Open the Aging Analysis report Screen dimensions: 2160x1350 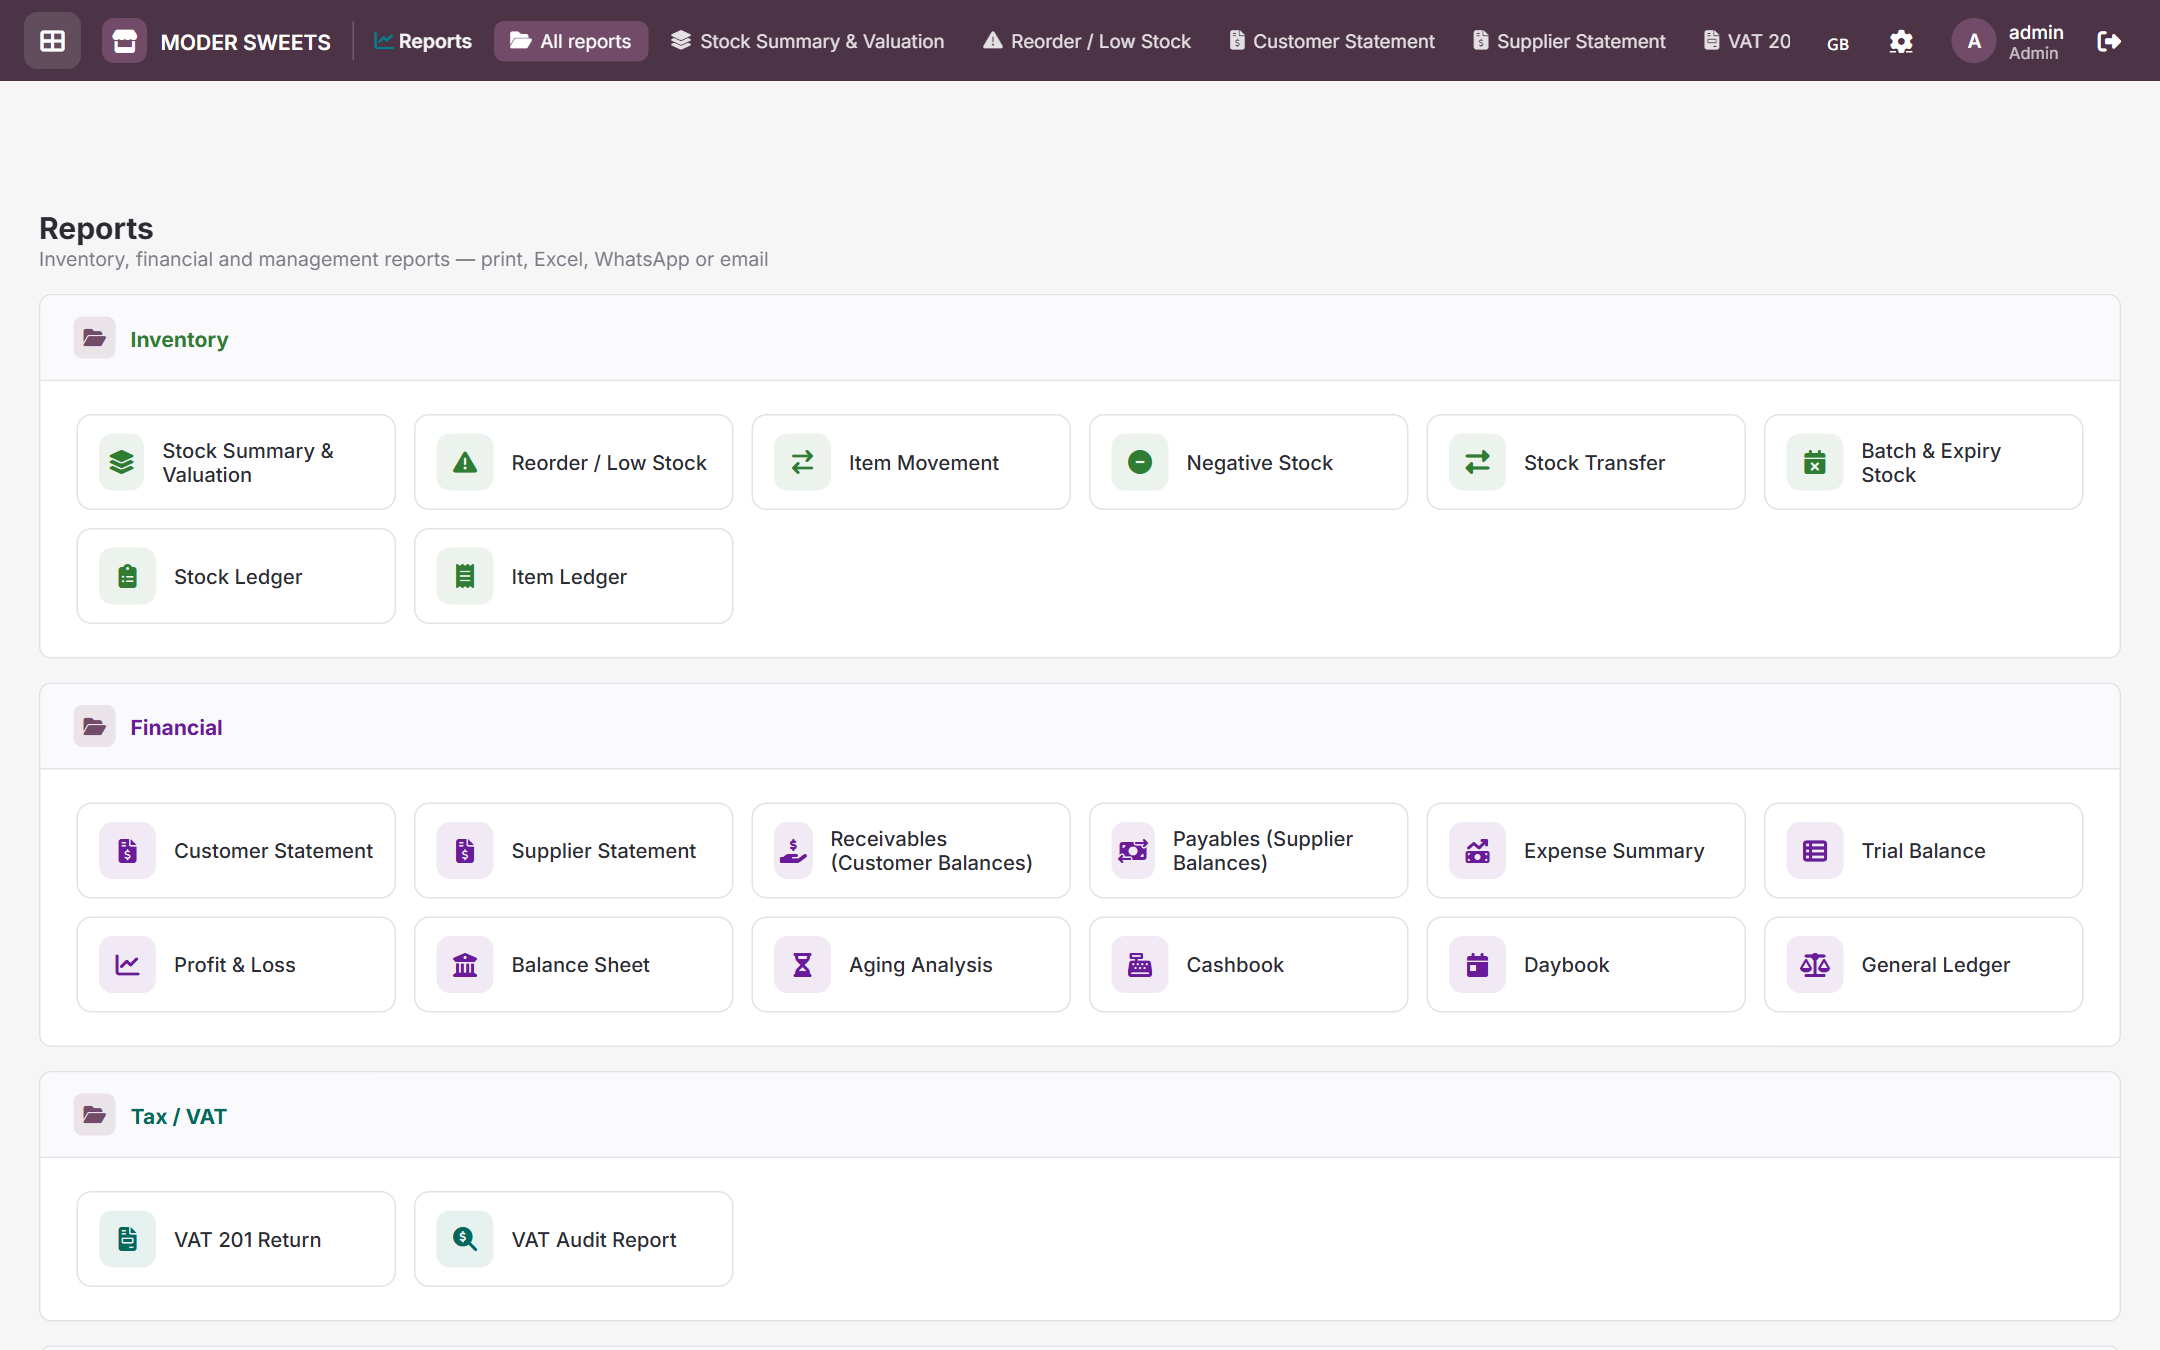(x=911, y=965)
